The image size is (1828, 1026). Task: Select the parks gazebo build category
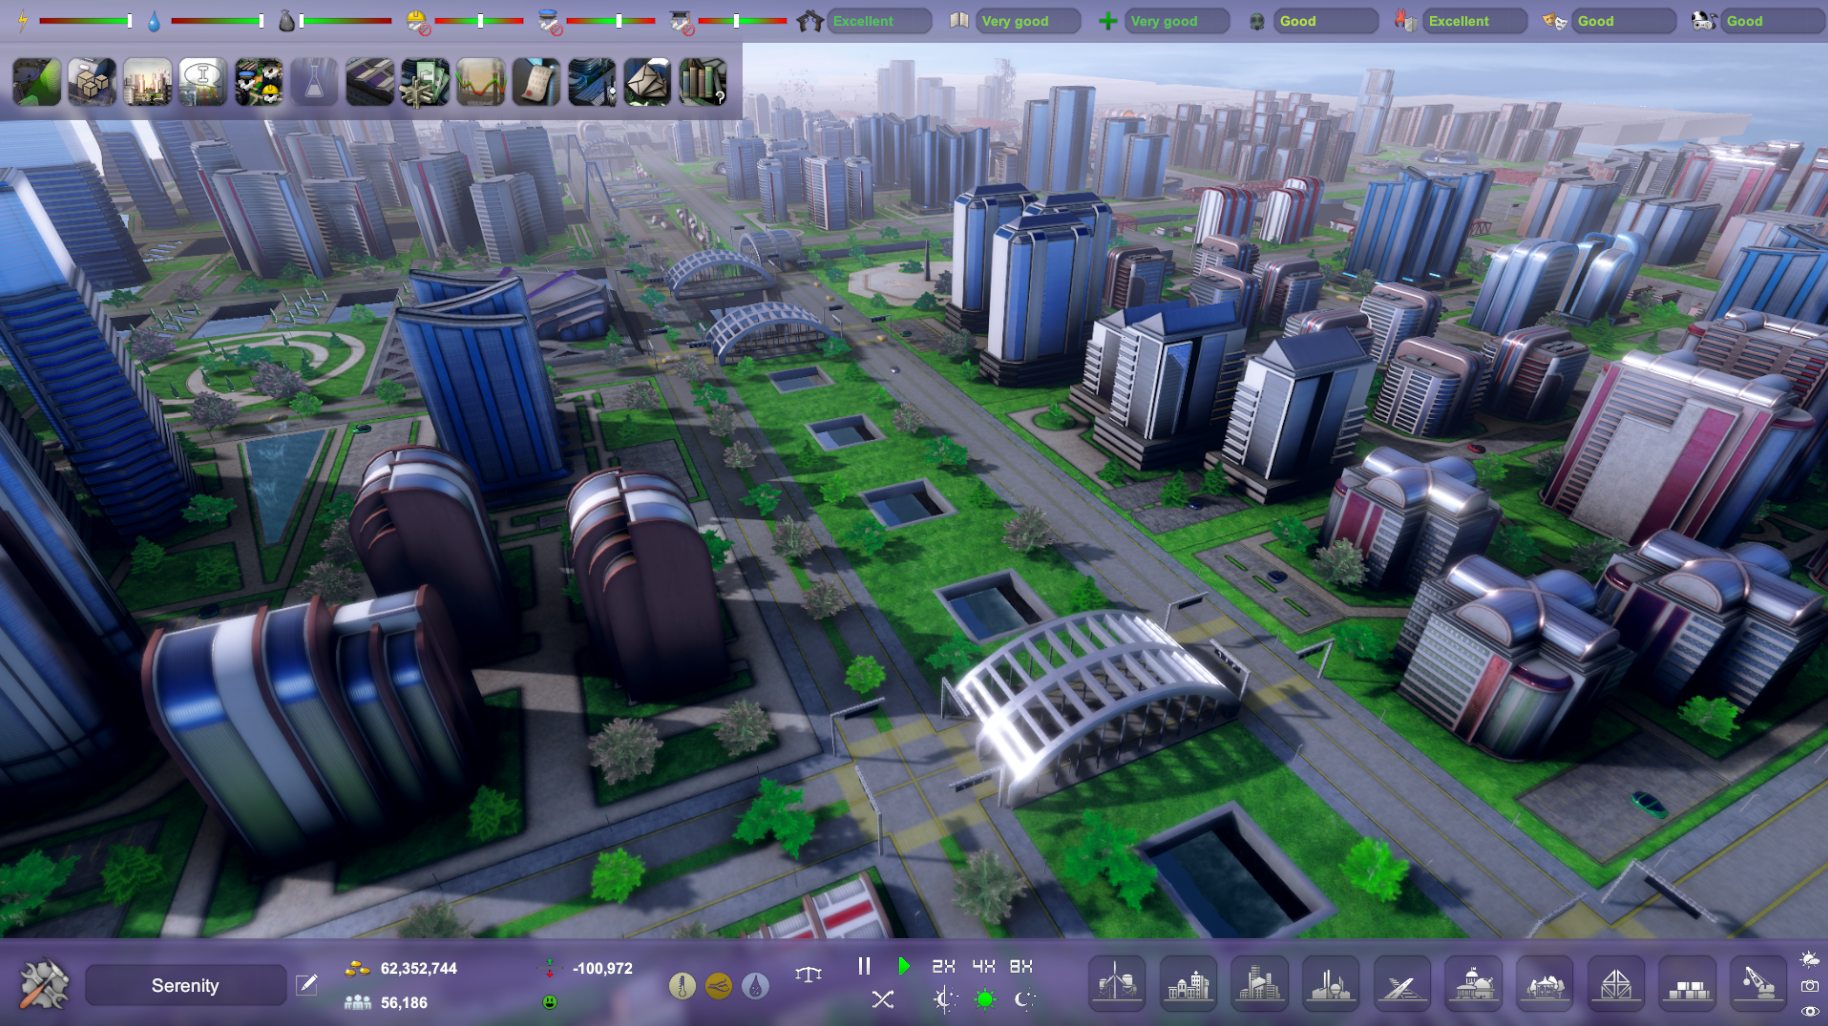1545,983
